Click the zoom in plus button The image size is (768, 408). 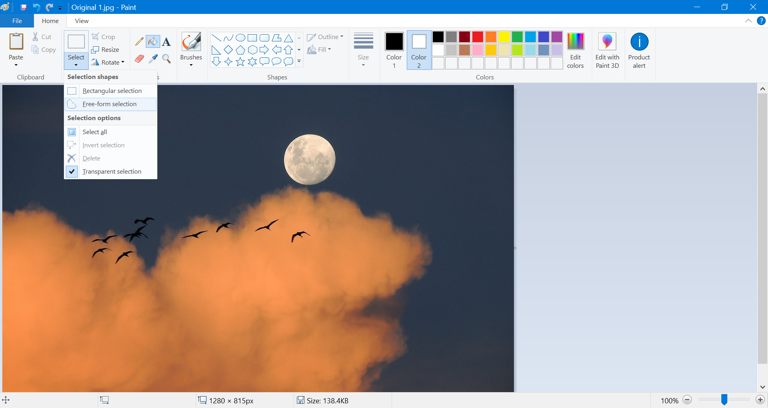click(760, 400)
